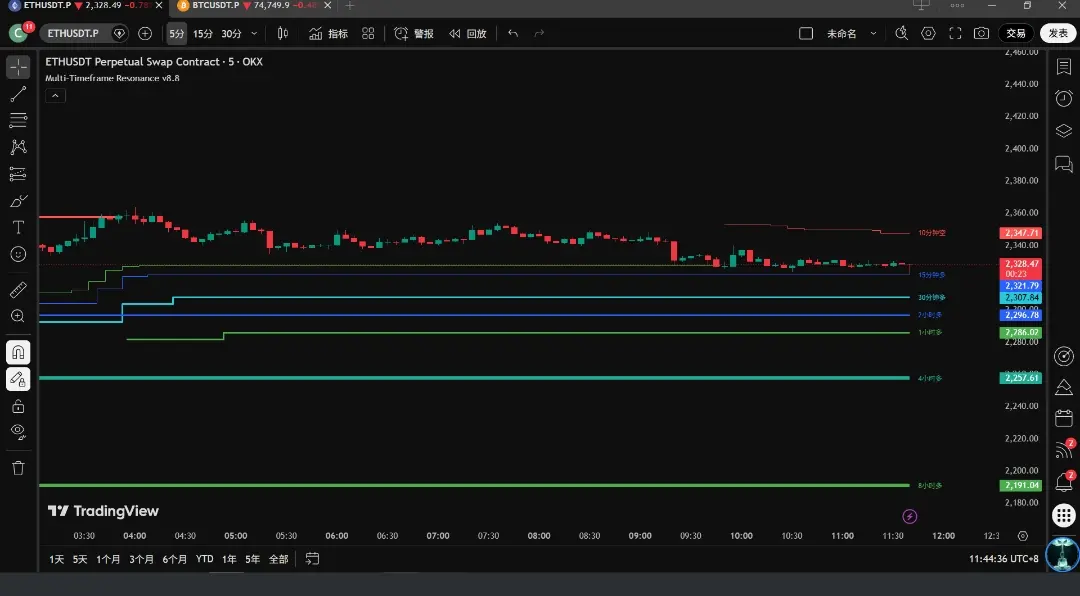Screen dimensions: 1080x596
Task: Open the calendar panel
Action: click(x=1063, y=418)
